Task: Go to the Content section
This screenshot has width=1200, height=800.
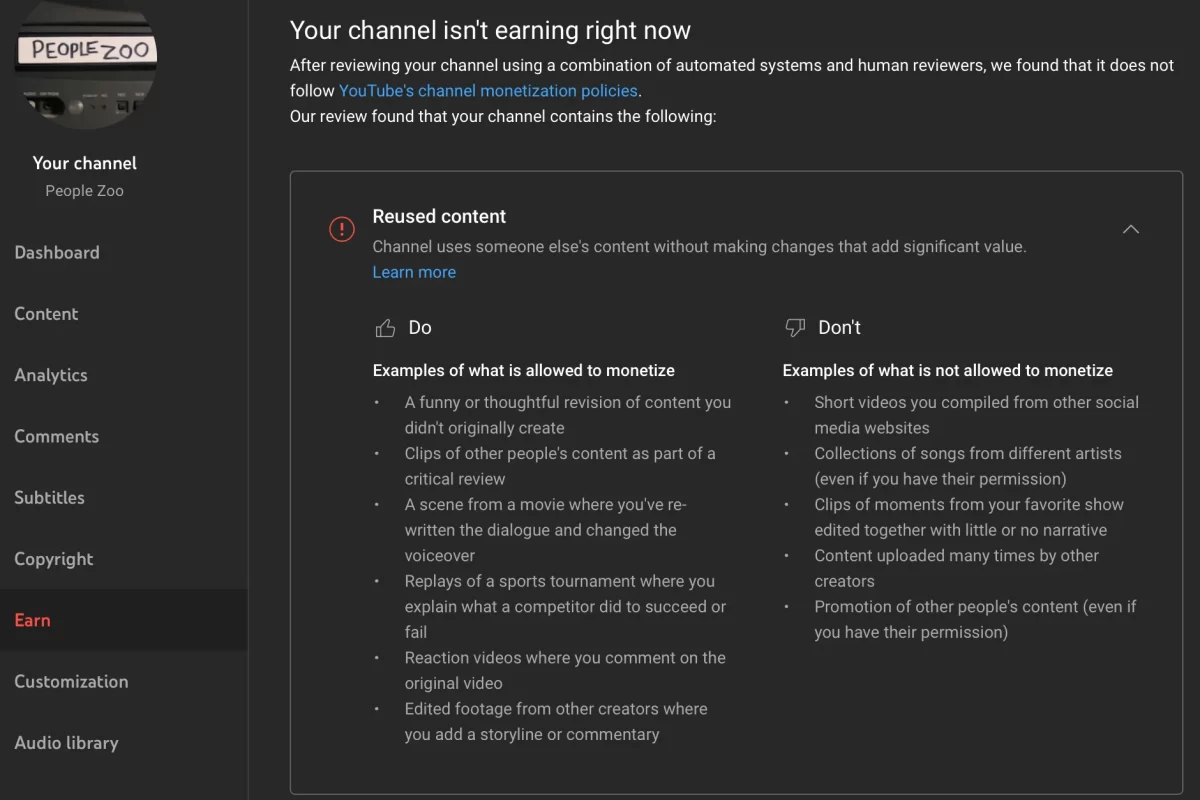Action: pyautogui.click(x=46, y=313)
